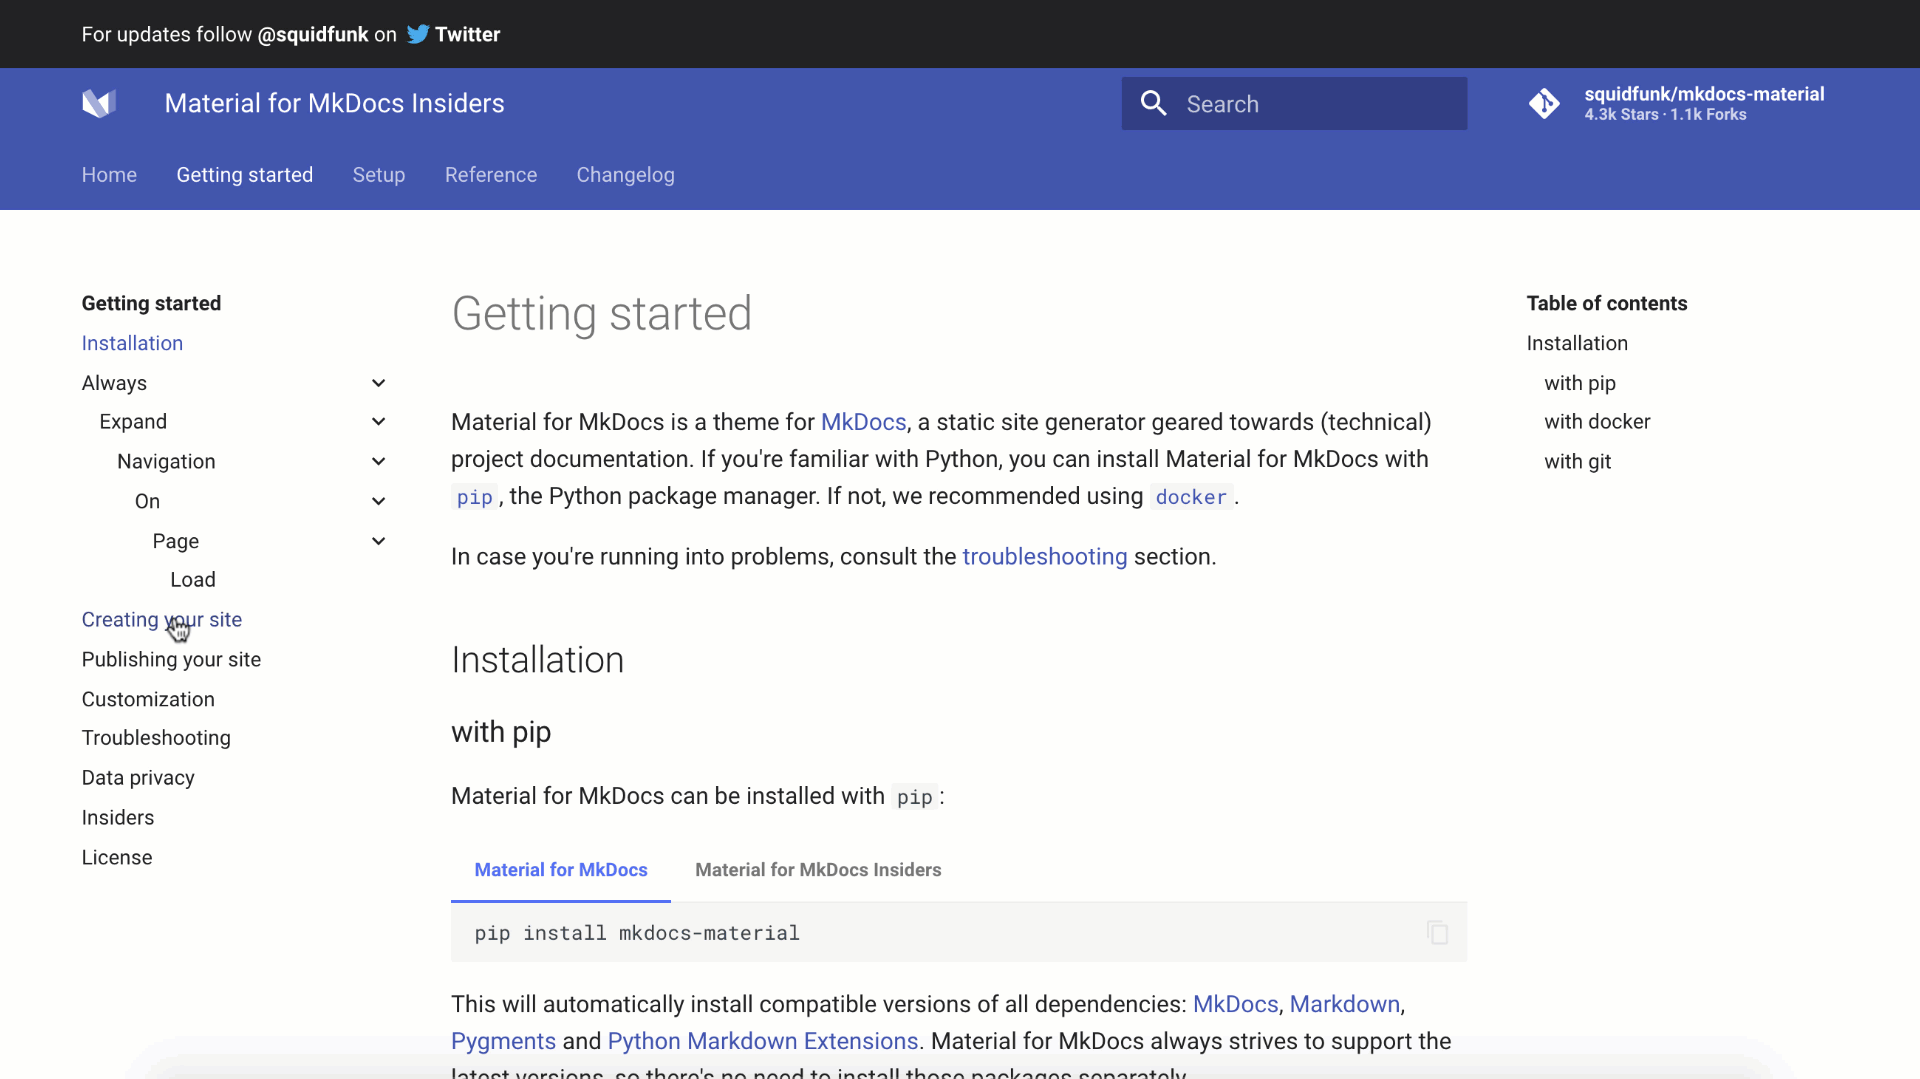Open the troubleshooting link
Image resolution: width=1920 pixels, height=1079 pixels.
point(1045,557)
